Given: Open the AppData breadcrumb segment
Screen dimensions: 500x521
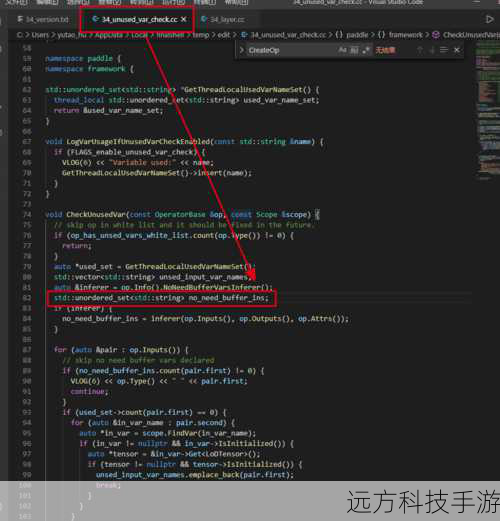Looking at the screenshot, I should coord(109,35).
